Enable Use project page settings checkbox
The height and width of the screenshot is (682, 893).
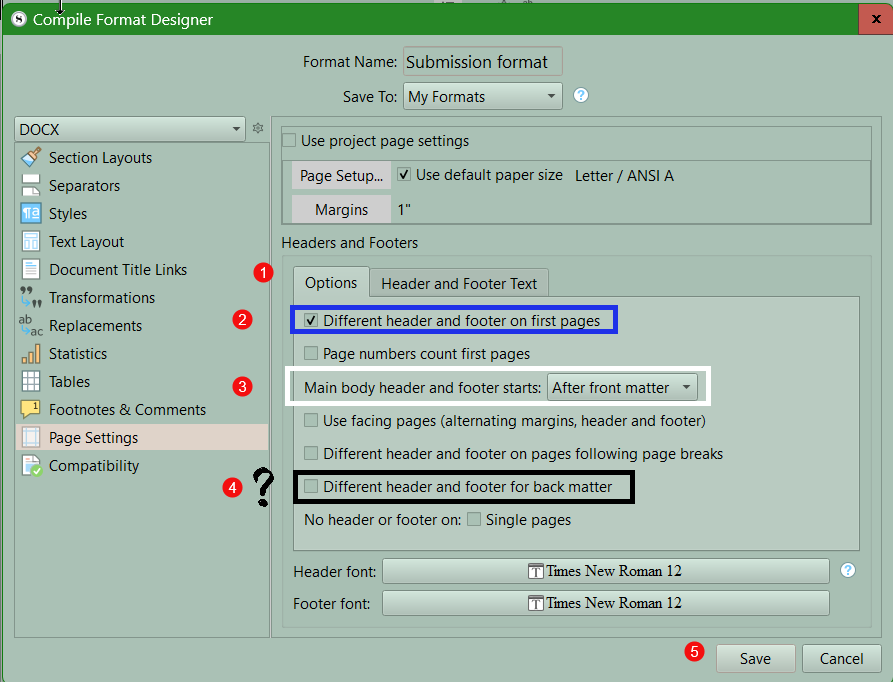[290, 141]
